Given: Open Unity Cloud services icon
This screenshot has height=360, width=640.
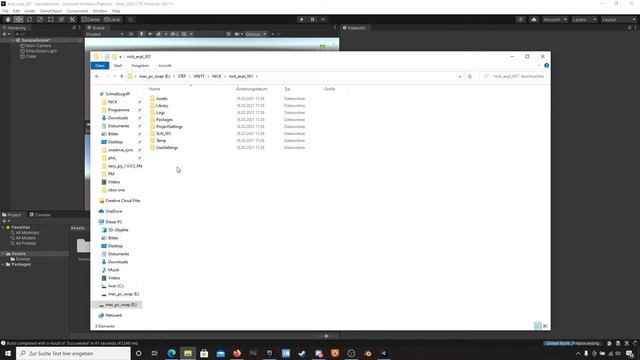Looking at the screenshot, I should coord(534,20).
